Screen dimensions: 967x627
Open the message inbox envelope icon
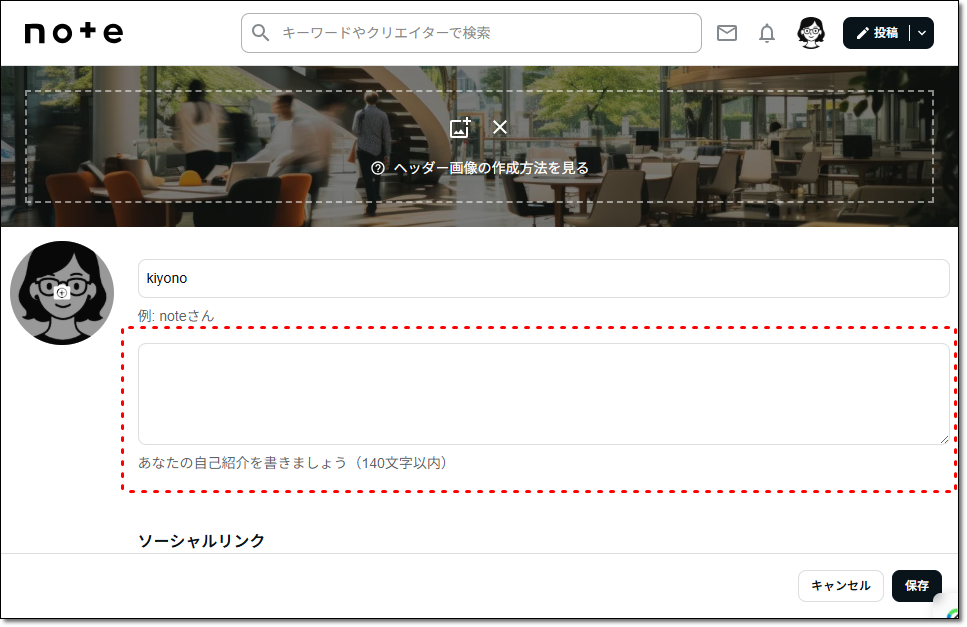[727, 33]
